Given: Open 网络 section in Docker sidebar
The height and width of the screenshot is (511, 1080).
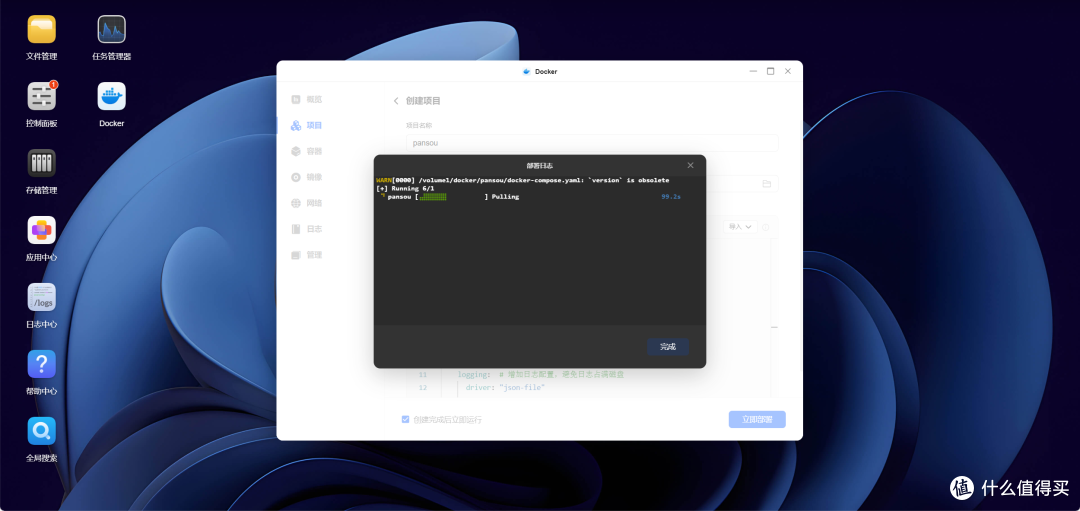Looking at the screenshot, I should (307, 203).
